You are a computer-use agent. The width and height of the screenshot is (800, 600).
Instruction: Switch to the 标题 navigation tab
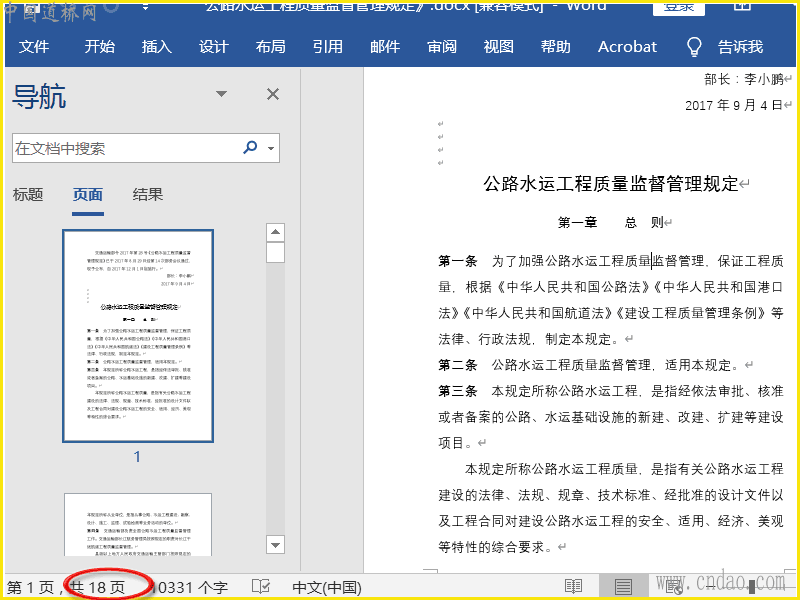[28, 194]
